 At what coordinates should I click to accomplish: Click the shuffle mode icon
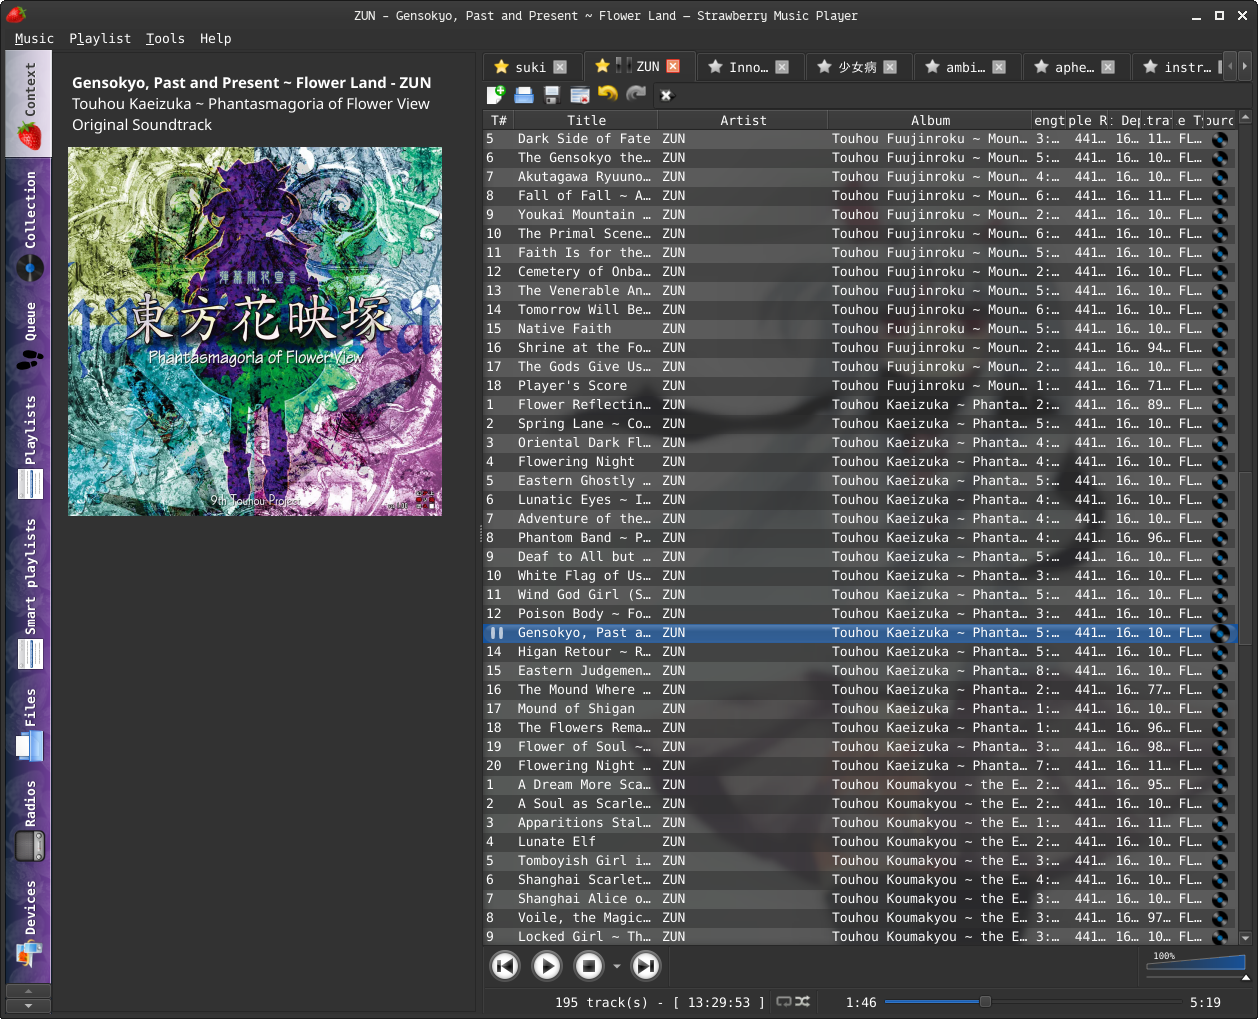803,1001
